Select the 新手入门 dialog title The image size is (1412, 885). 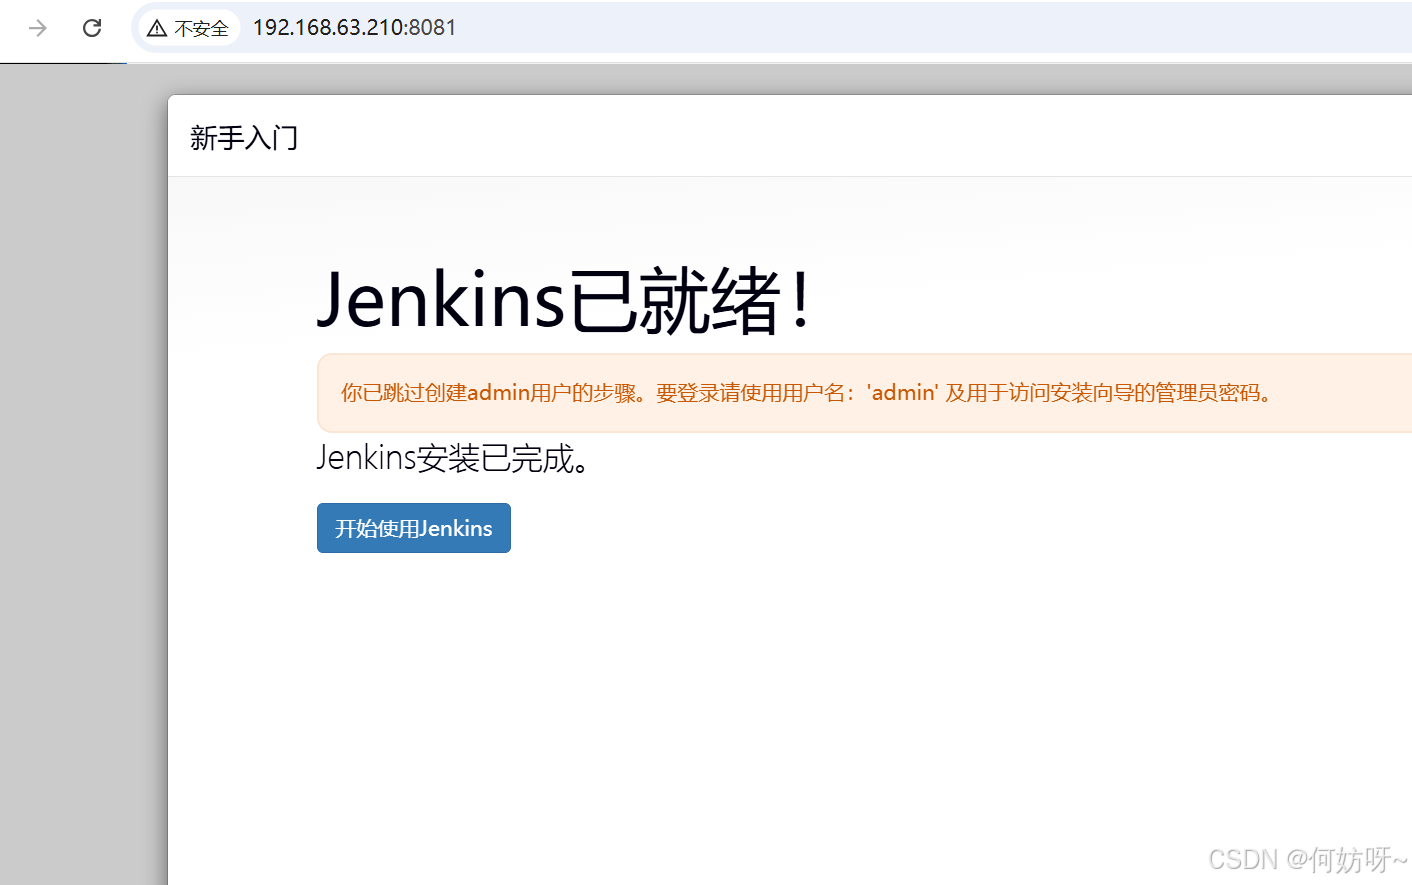coord(244,138)
